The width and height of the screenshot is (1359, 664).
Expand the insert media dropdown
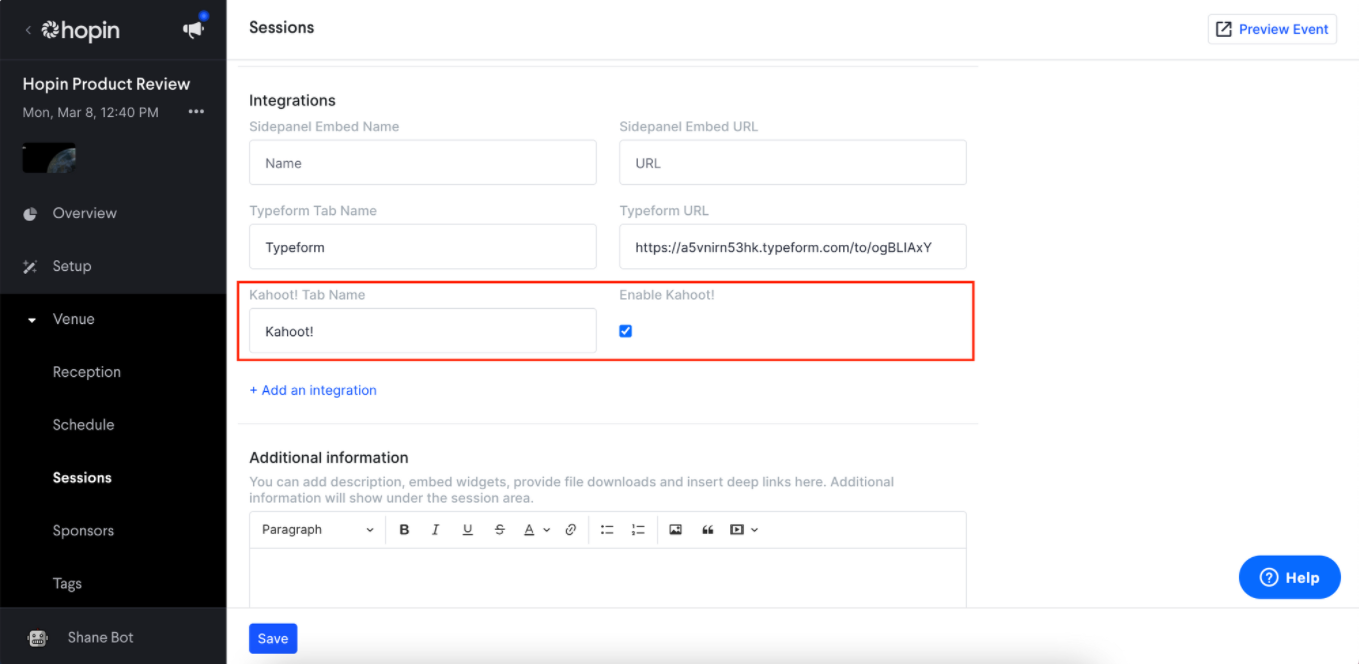pos(744,530)
